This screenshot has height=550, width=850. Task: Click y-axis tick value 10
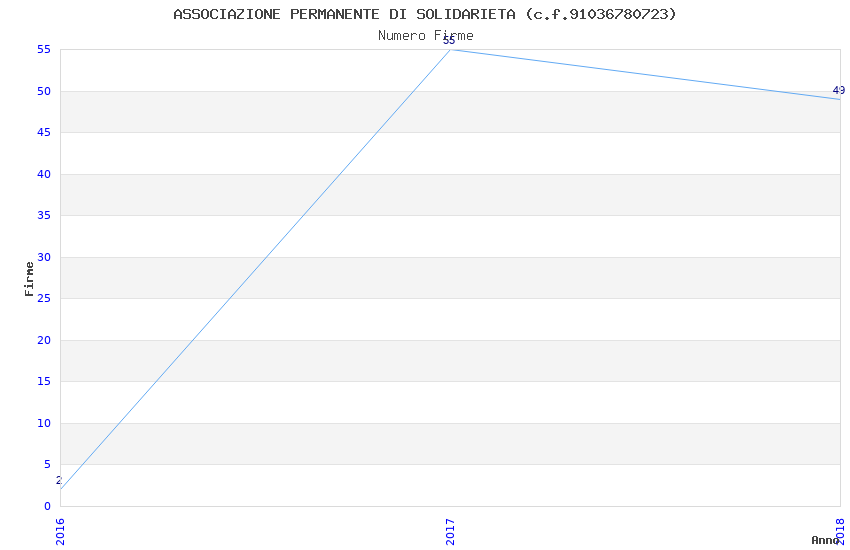[44, 423]
